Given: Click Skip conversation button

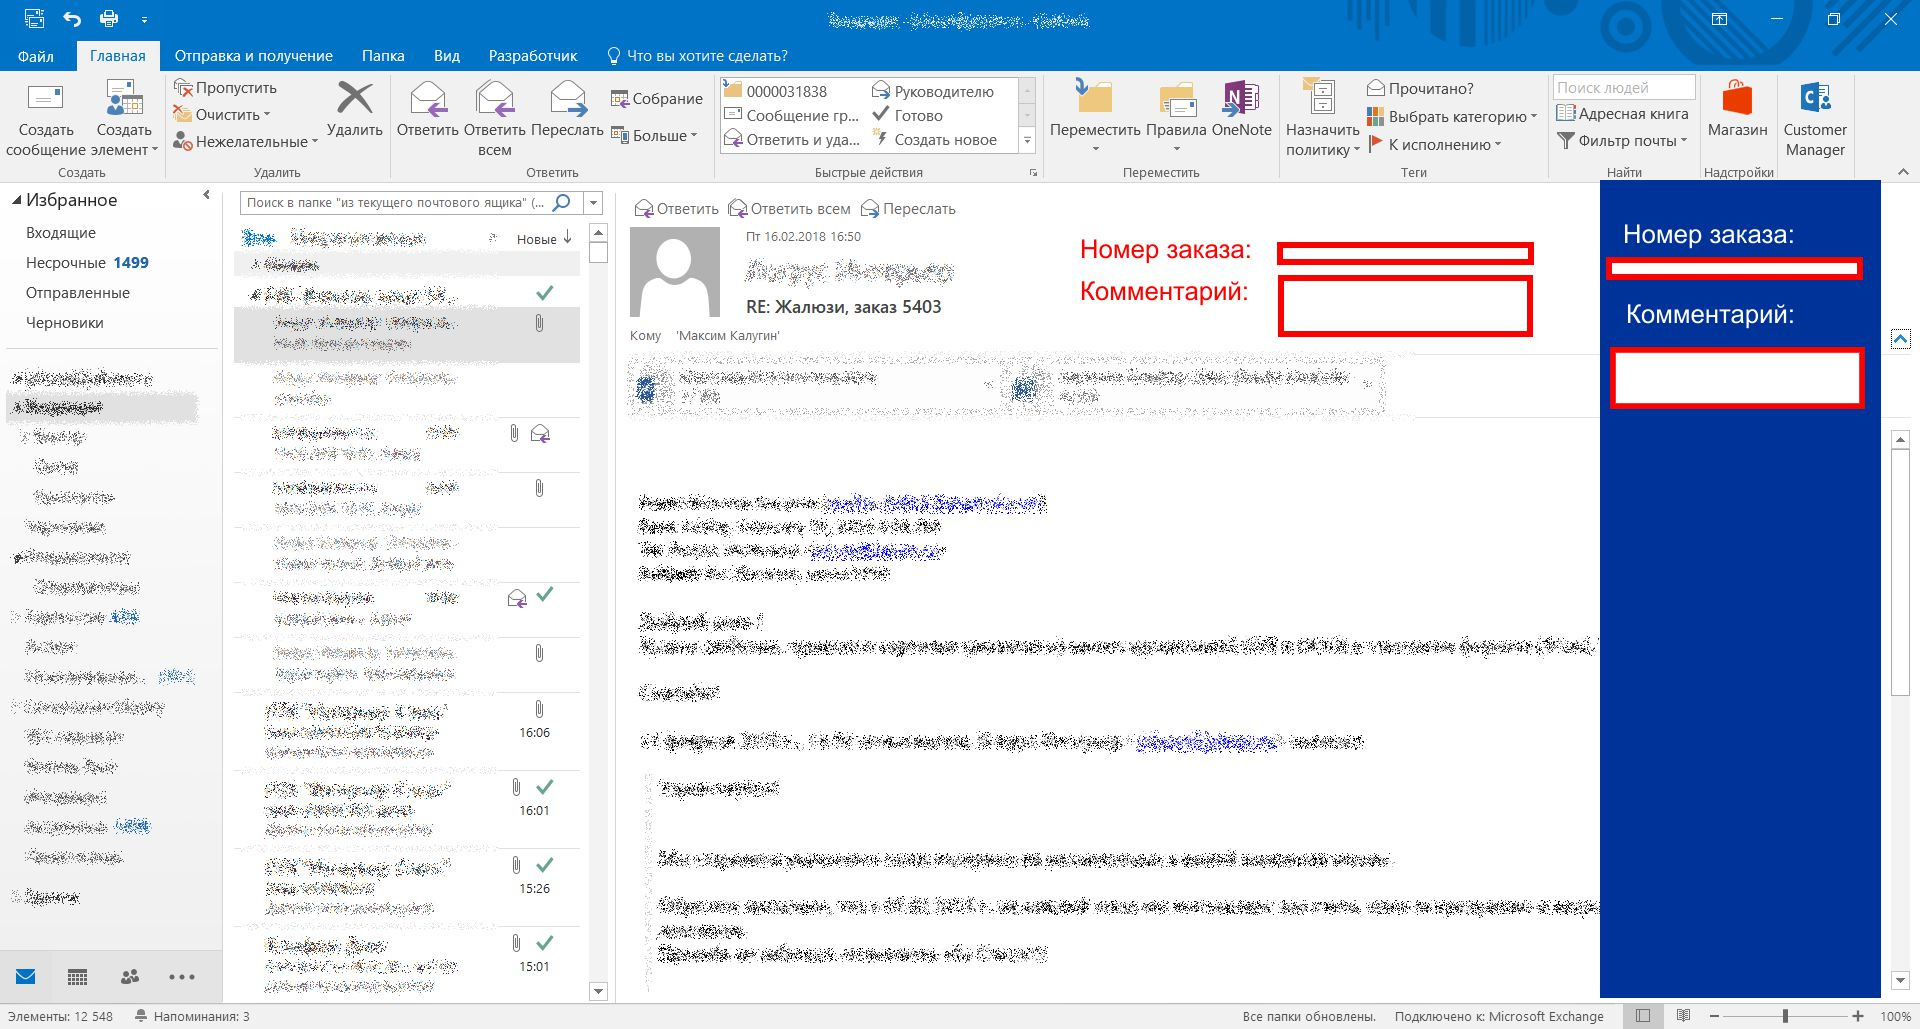Looking at the screenshot, I should click(225, 88).
